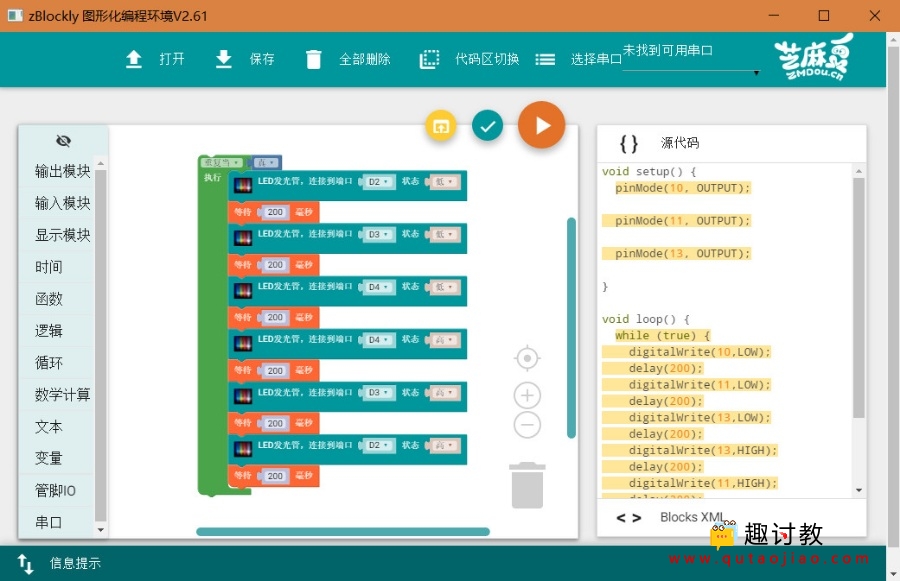Switch to Blocks XML tab

click(692, 517)
